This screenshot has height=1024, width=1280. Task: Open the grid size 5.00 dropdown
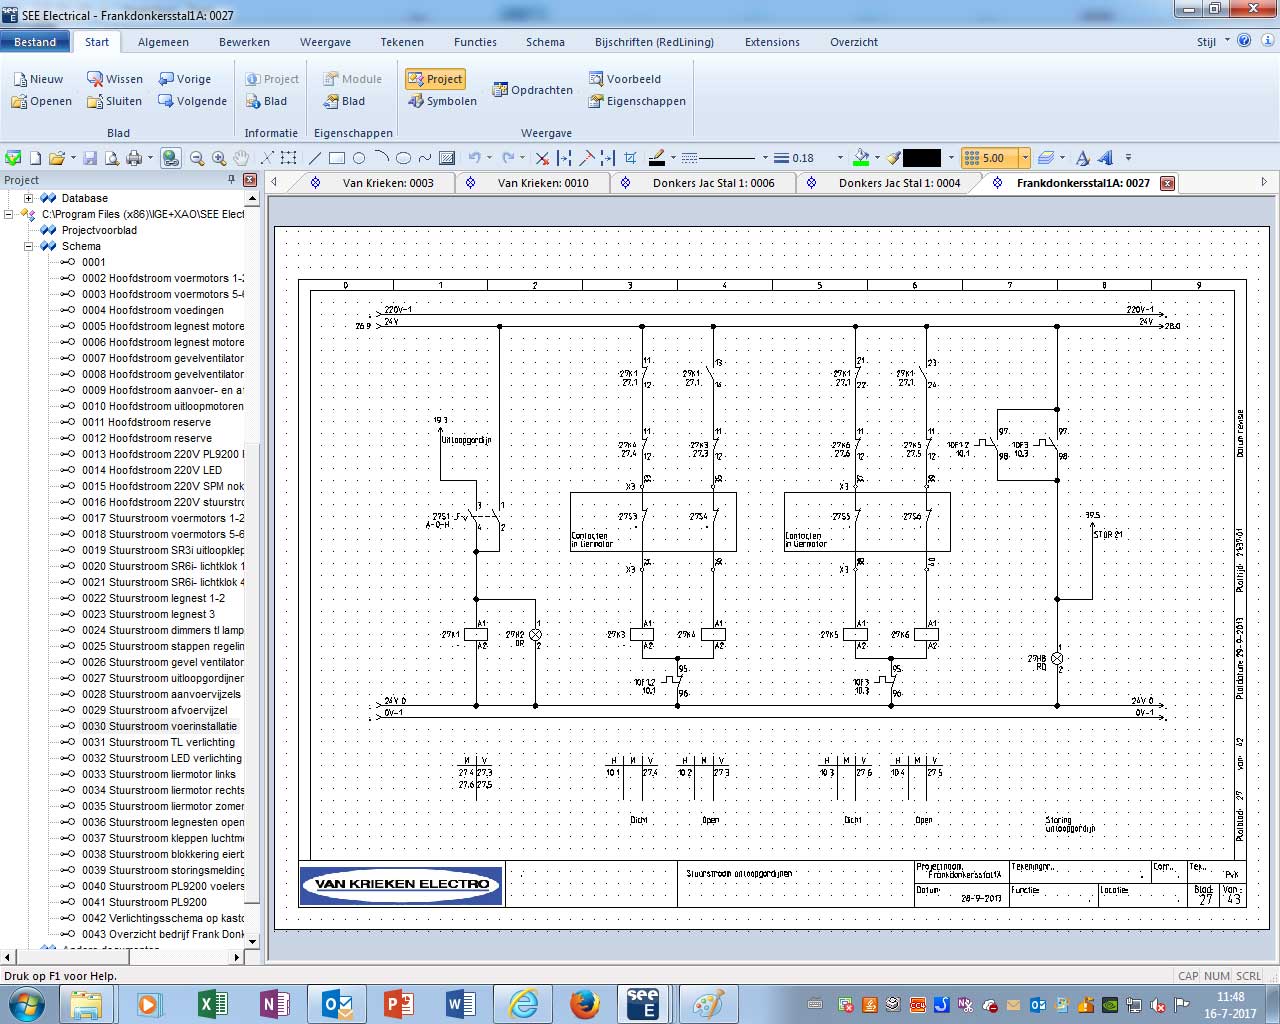click(x=1025, y=158)
